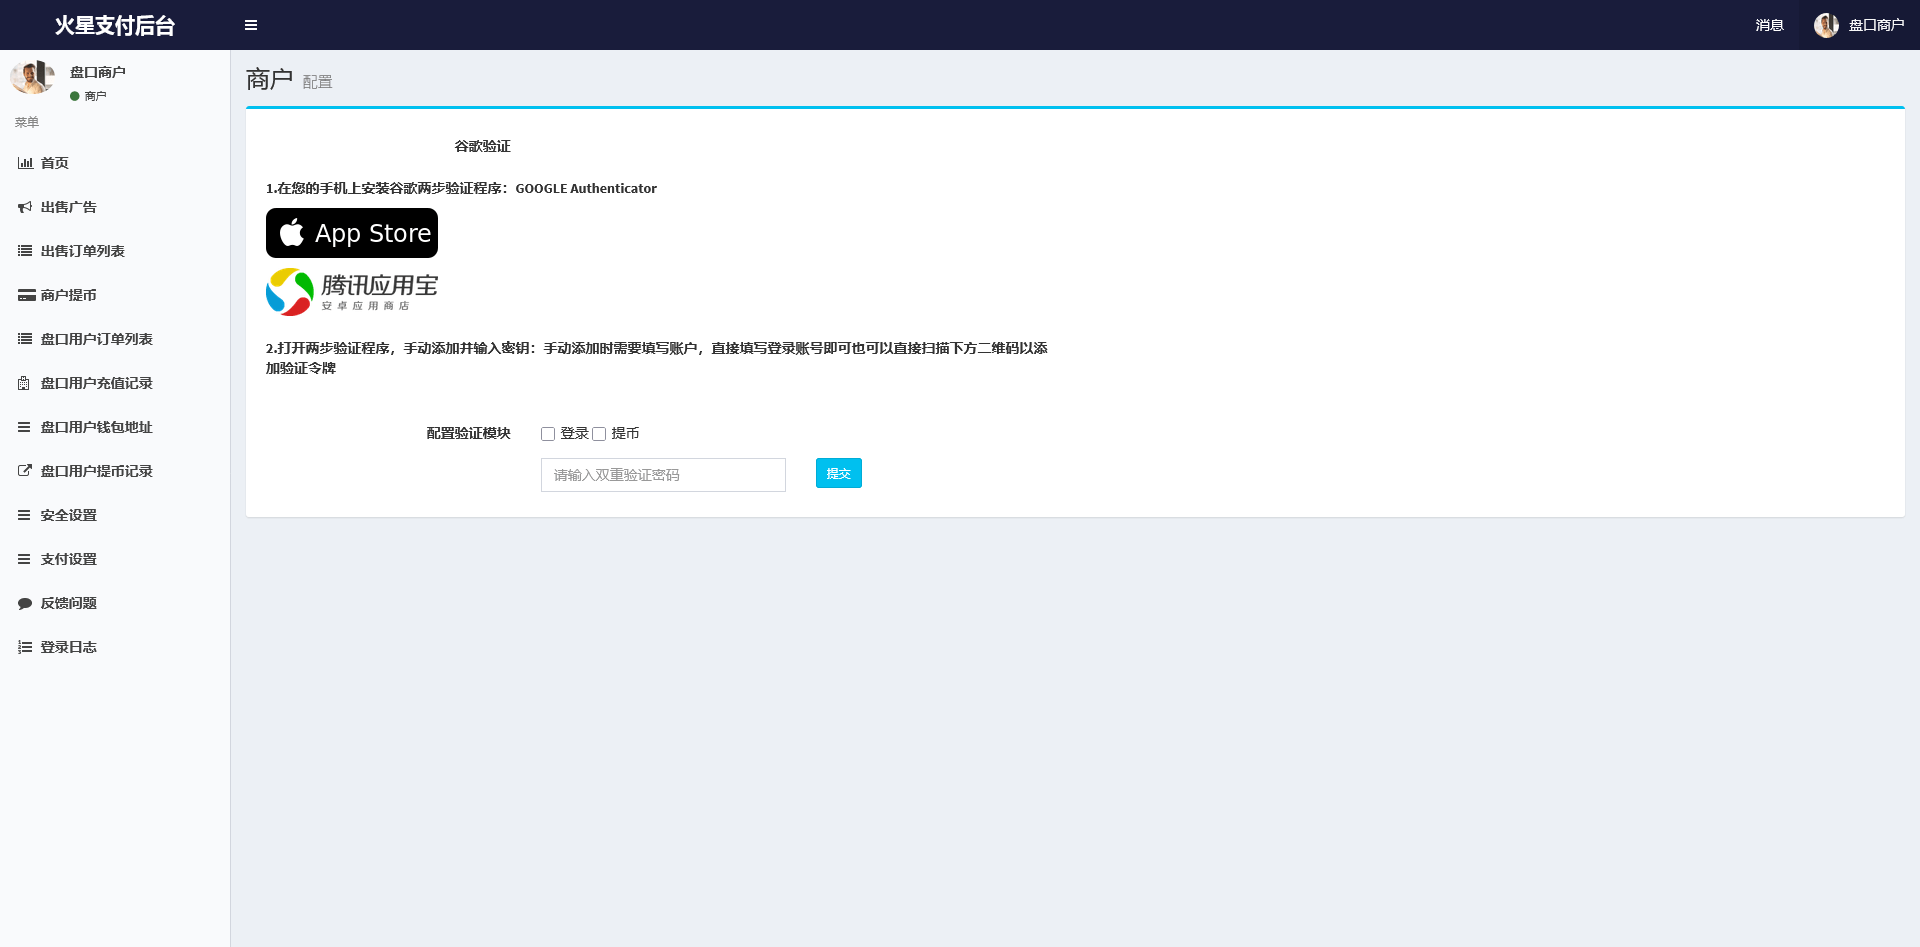Image resolution: width=1920 pixels, height=947 pixels.
Task: Open 盘口用户充值记录 via its record icon
Action: click(25, 383)
